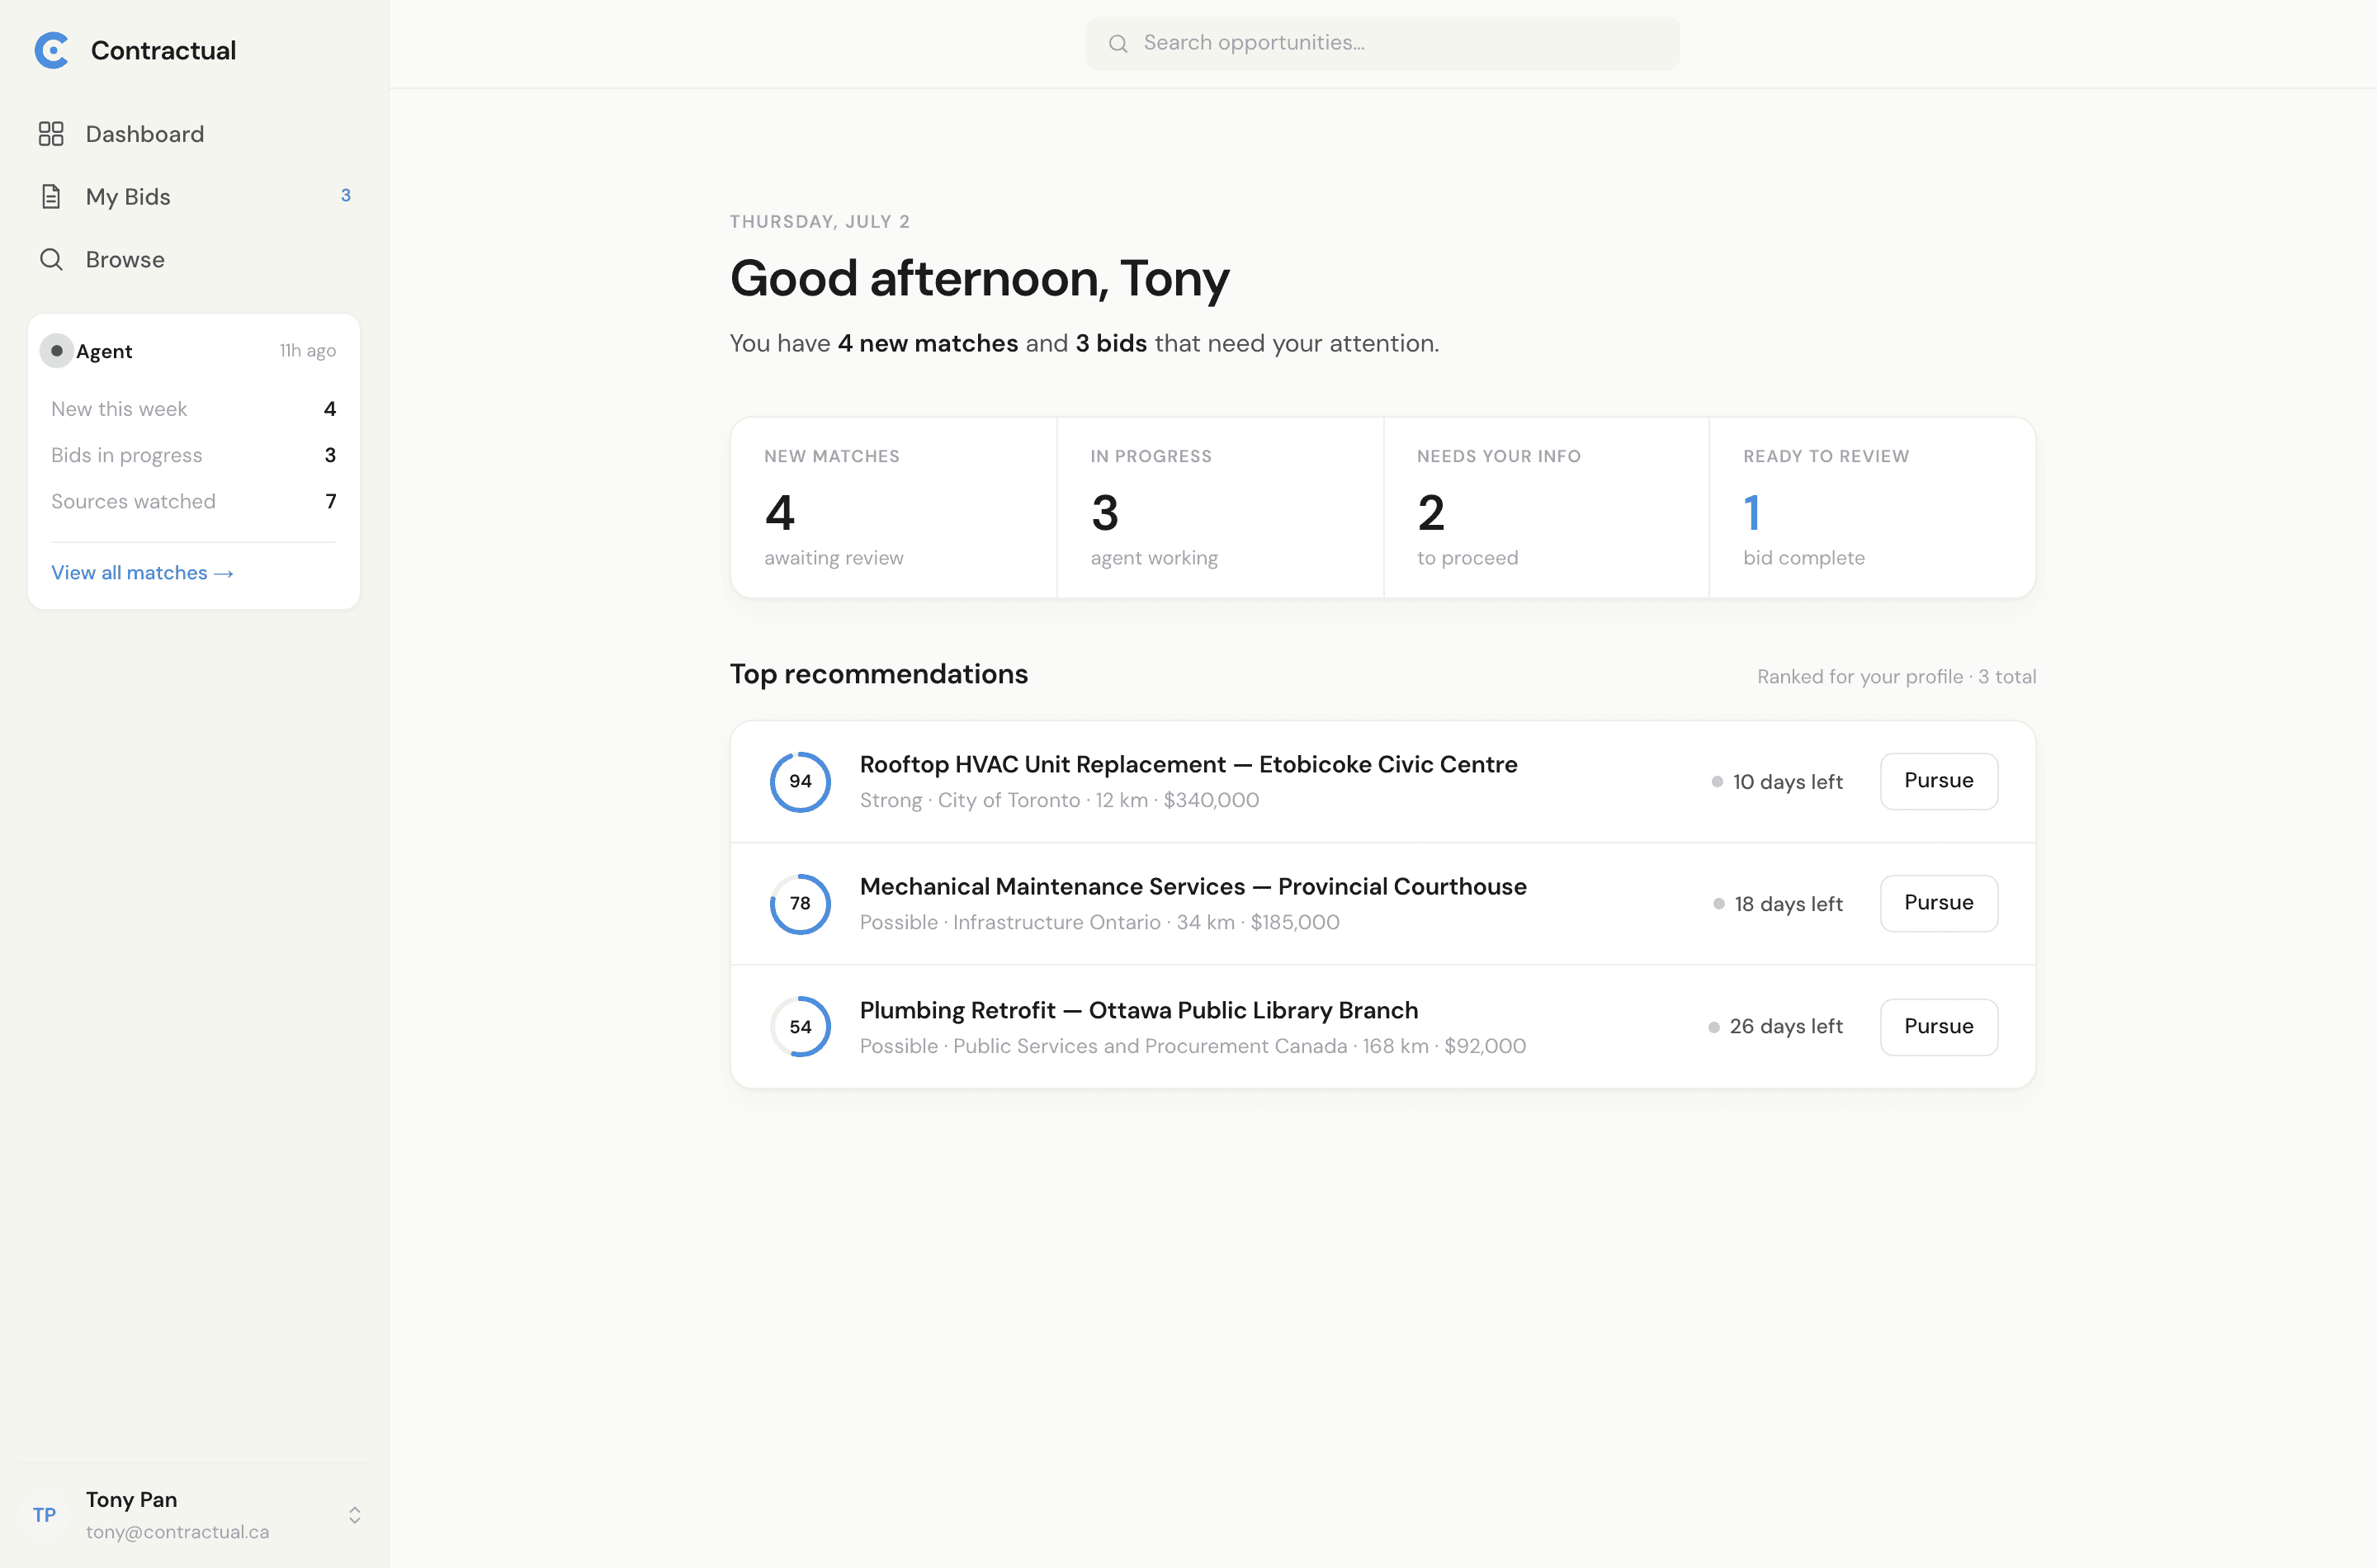
Task: Expand the Tony Pan account switcher chevron
Action: coord(354,1515)
